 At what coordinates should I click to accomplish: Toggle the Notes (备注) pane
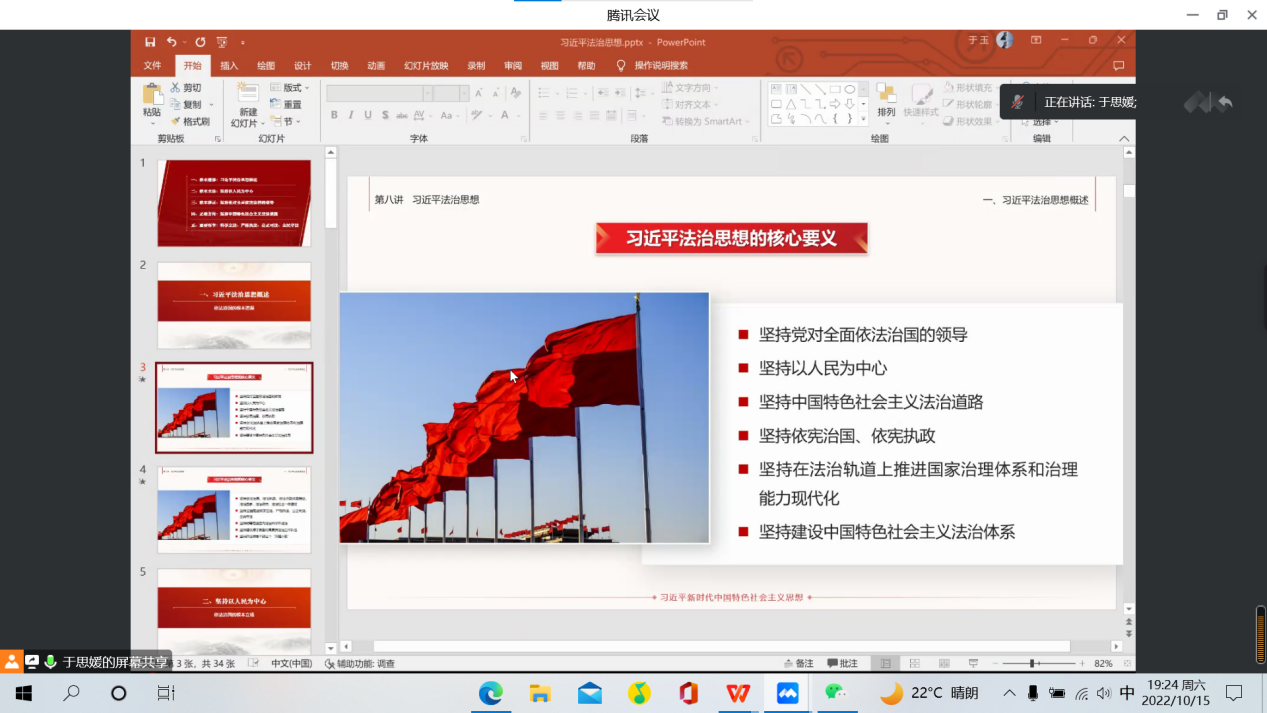click(x=798, y=663)
